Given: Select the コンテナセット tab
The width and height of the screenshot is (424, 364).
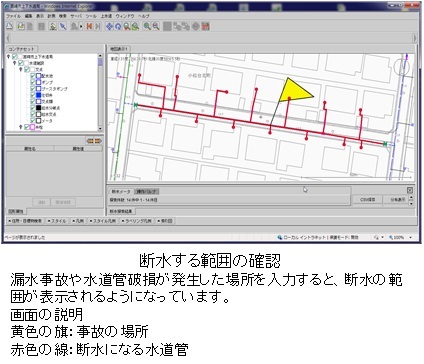Looking at the screenshot, I should [21, 49].
